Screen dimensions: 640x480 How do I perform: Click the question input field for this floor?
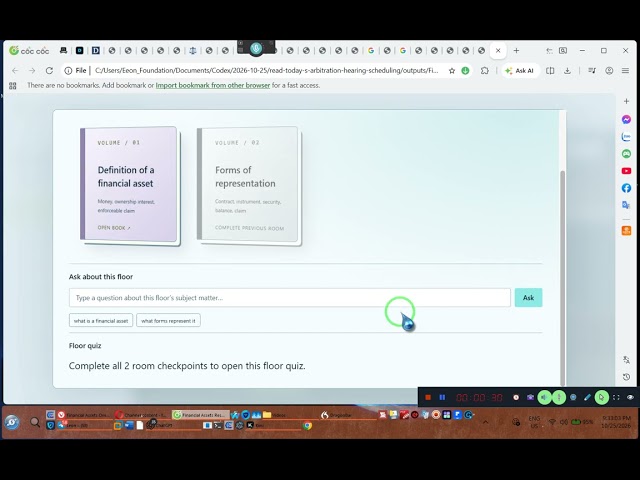(x=289, y=298)
